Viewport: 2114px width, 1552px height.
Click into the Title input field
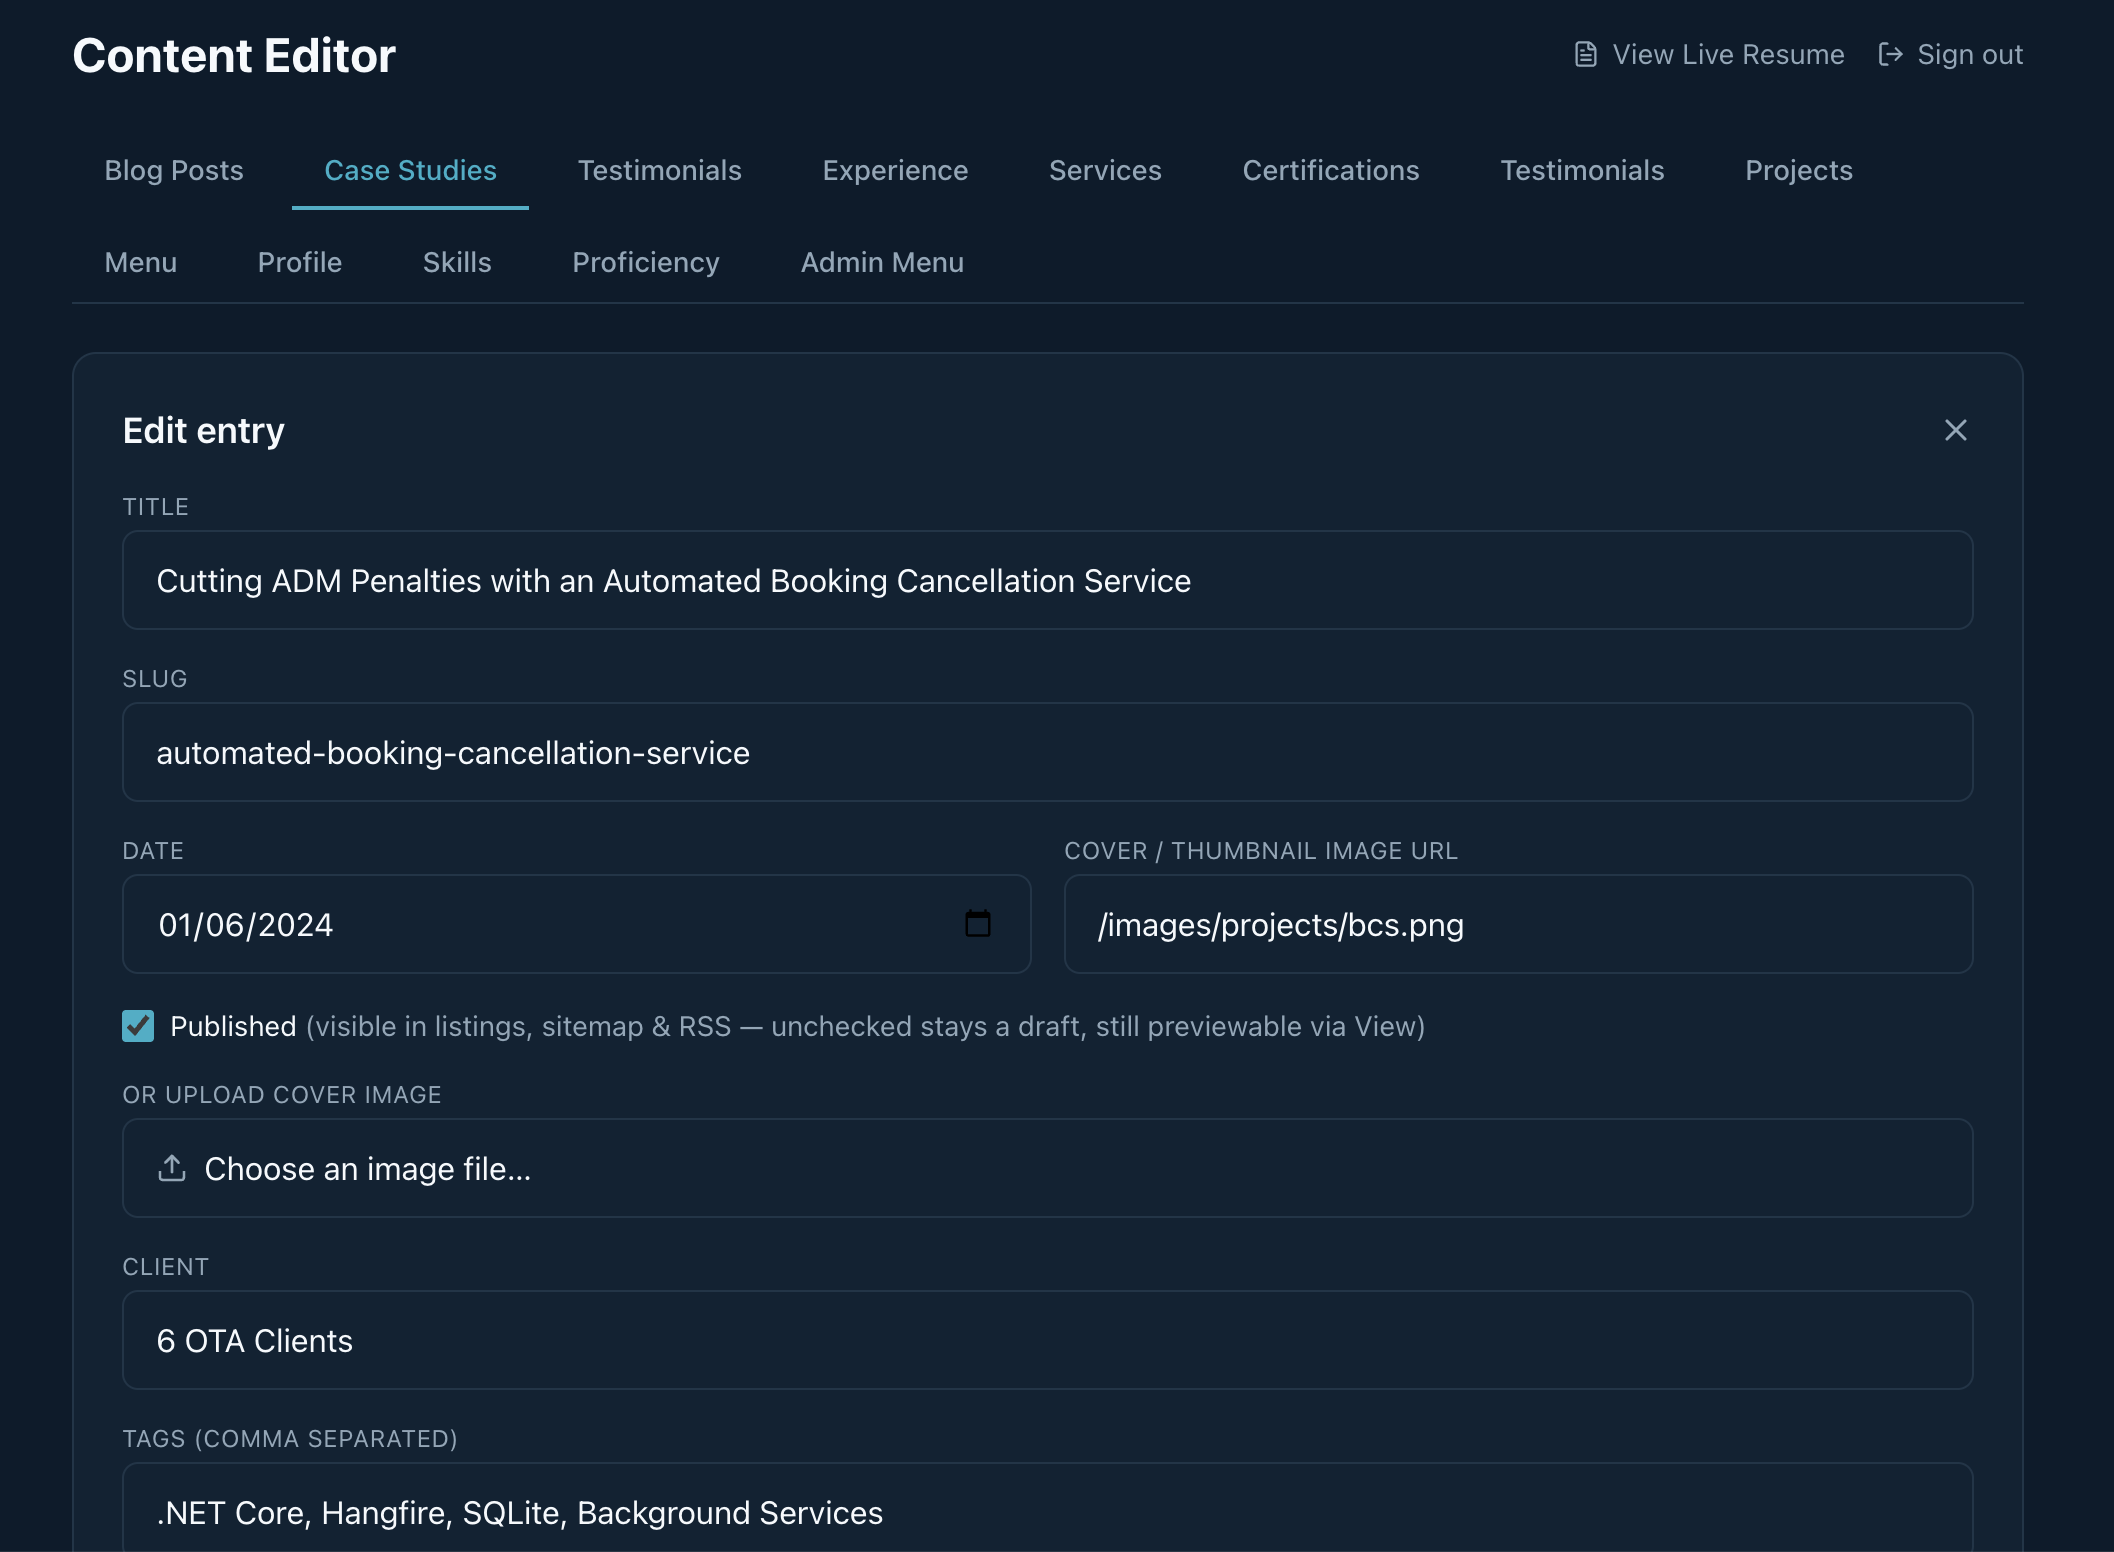click(1047, 580)
